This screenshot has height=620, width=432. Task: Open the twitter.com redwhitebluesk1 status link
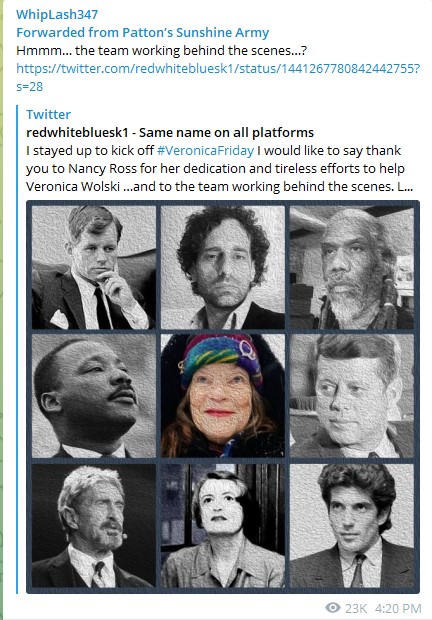218,78
